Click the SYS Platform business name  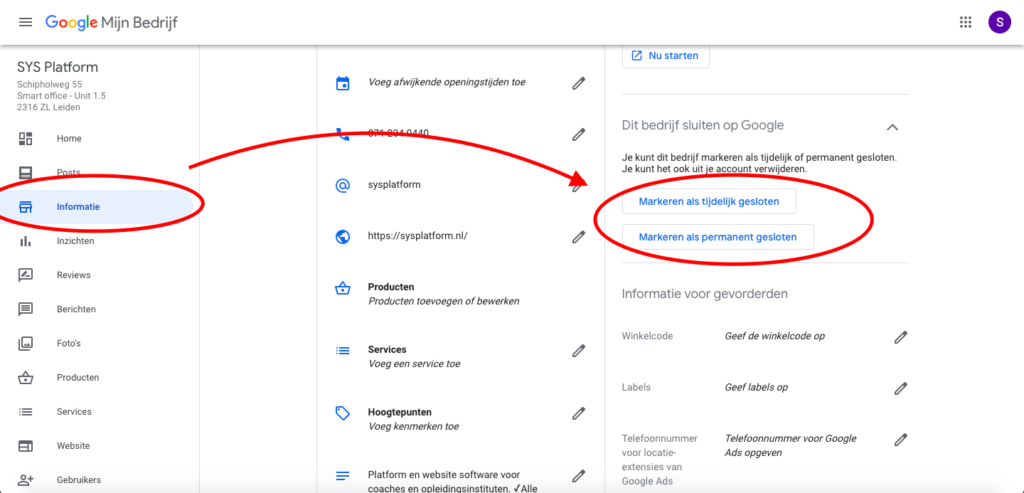[57, 67]
